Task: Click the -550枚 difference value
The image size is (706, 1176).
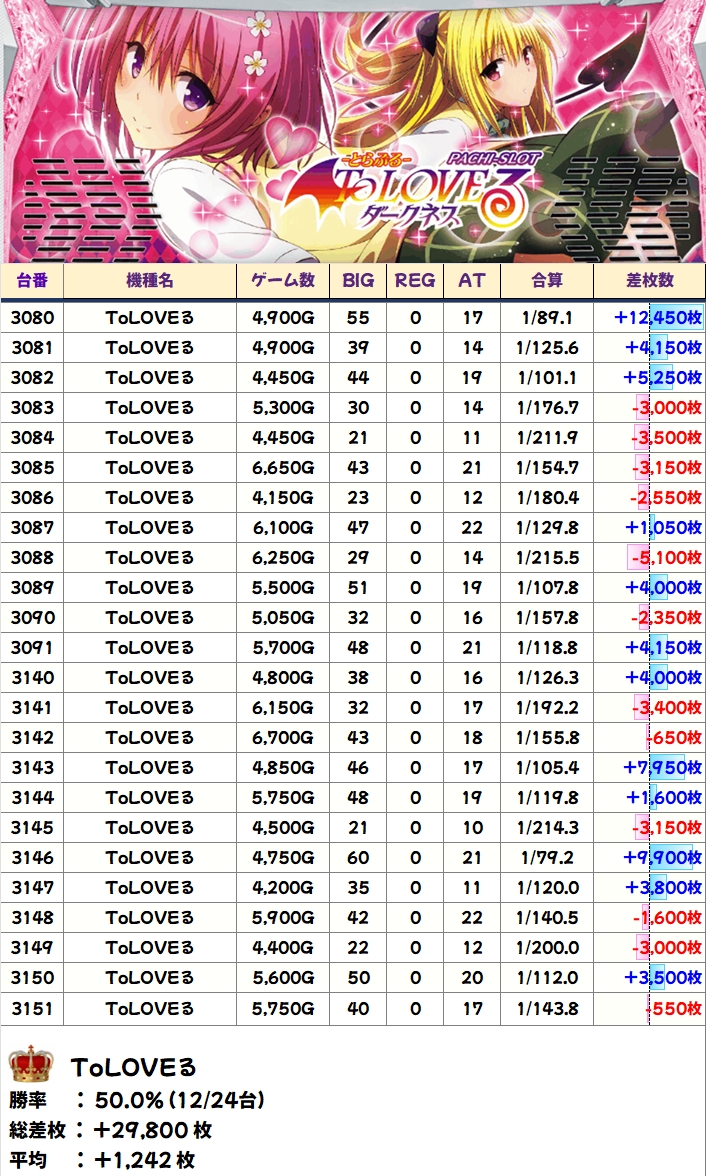Action: point(674,1008)
